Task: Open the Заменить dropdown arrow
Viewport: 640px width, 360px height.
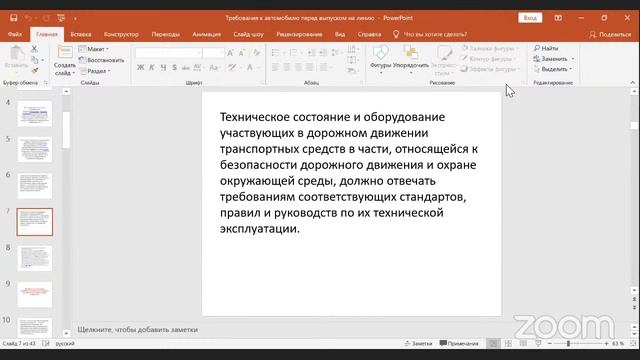Action: [573, 59]
